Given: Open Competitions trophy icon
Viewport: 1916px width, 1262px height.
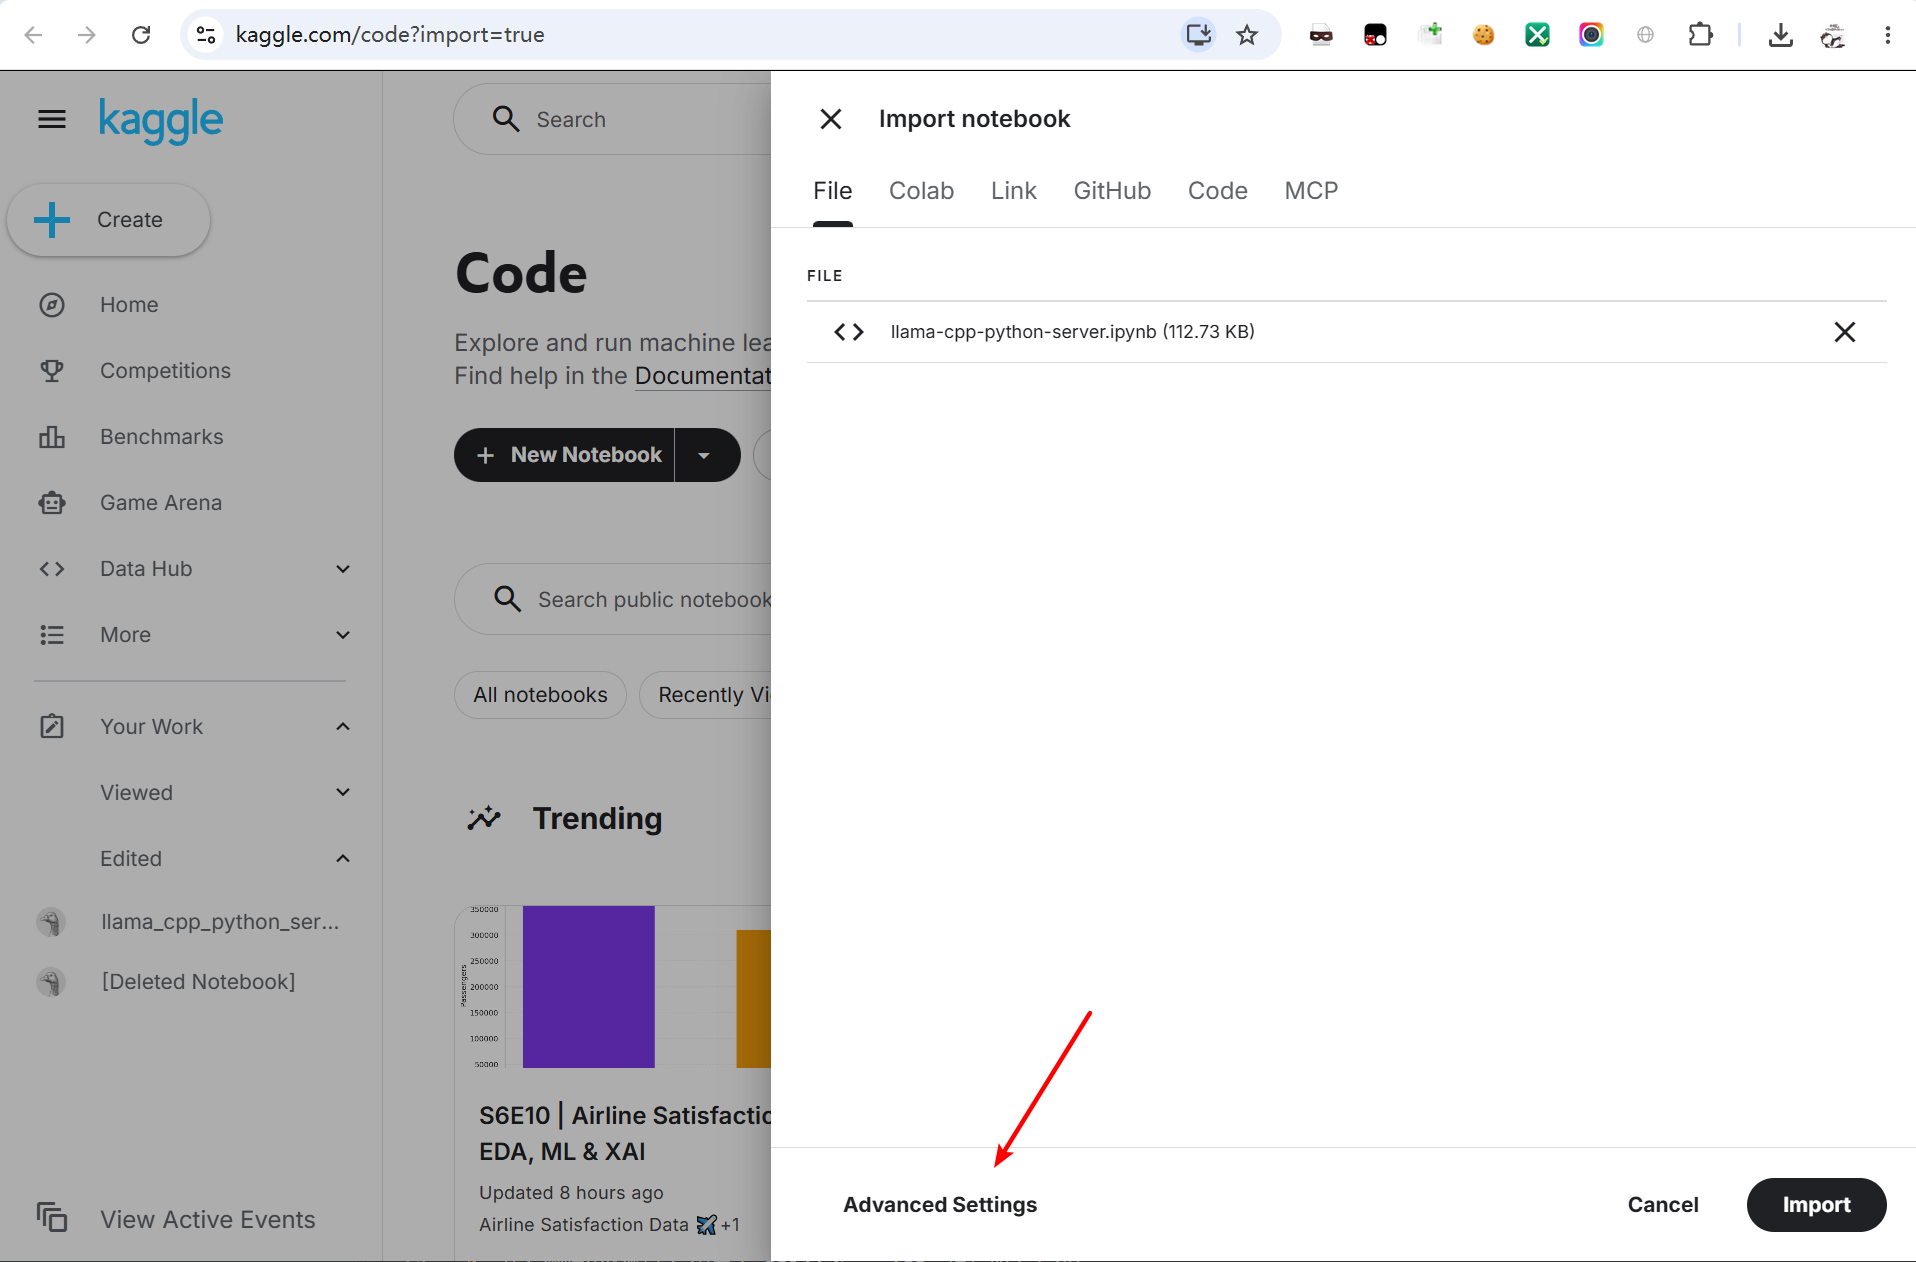Looking at the screenshot, I should (52, 371).
